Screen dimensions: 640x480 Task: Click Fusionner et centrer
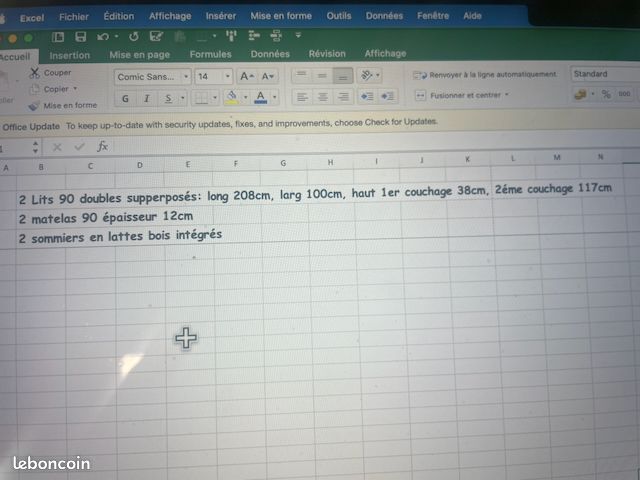click(458, 95)
